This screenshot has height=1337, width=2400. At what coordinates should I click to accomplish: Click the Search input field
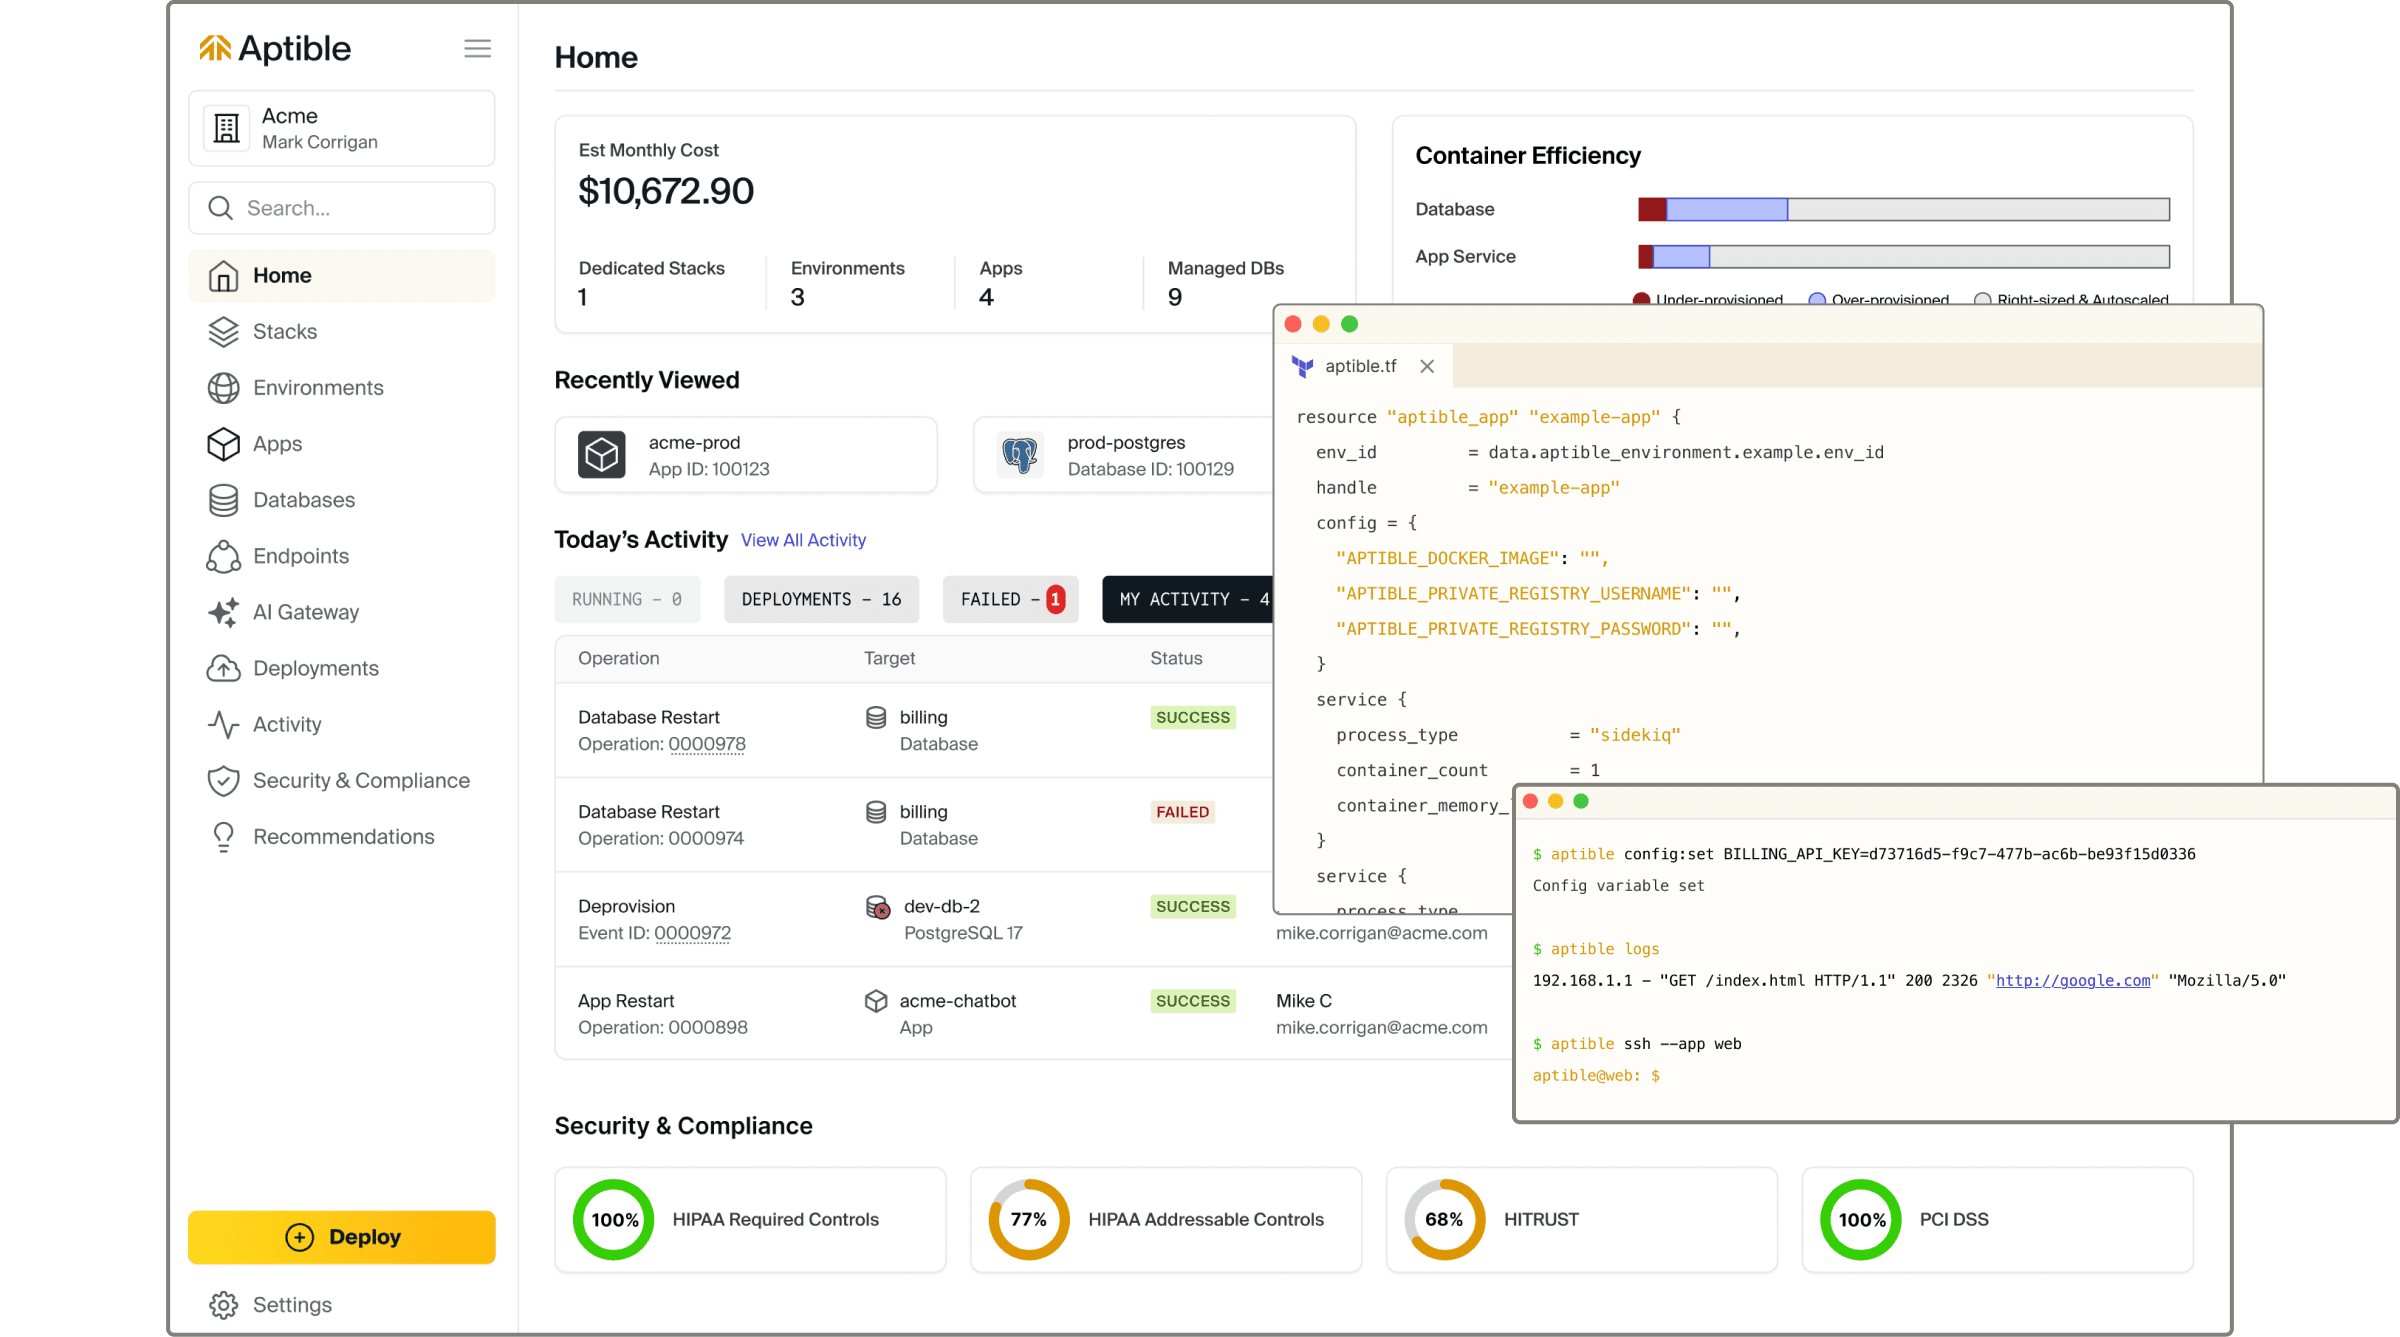tap(341, 208)
